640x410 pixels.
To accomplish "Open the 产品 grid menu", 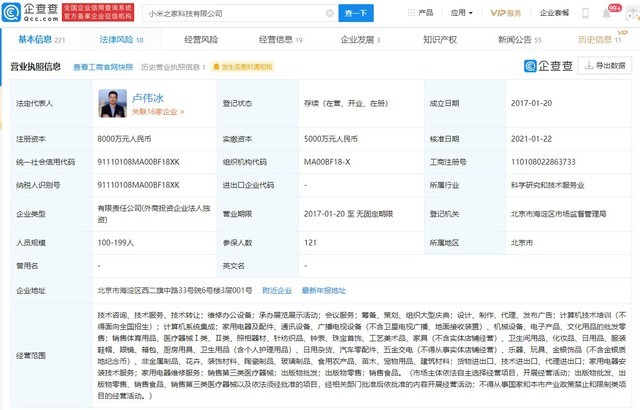I will click(420, 13).
